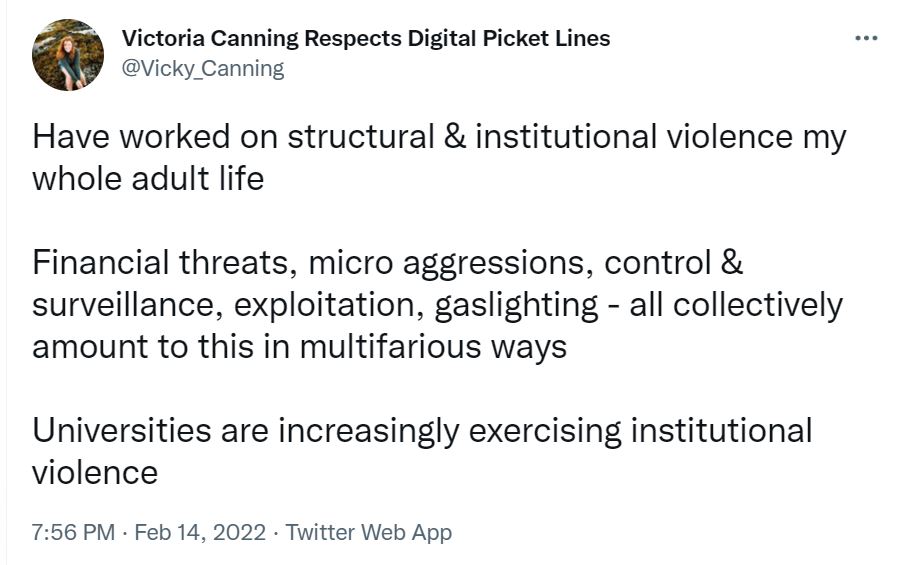Click the final word 'violence' on last line
This screenshot has width=902, height=565.
click(x=95, y=472)
